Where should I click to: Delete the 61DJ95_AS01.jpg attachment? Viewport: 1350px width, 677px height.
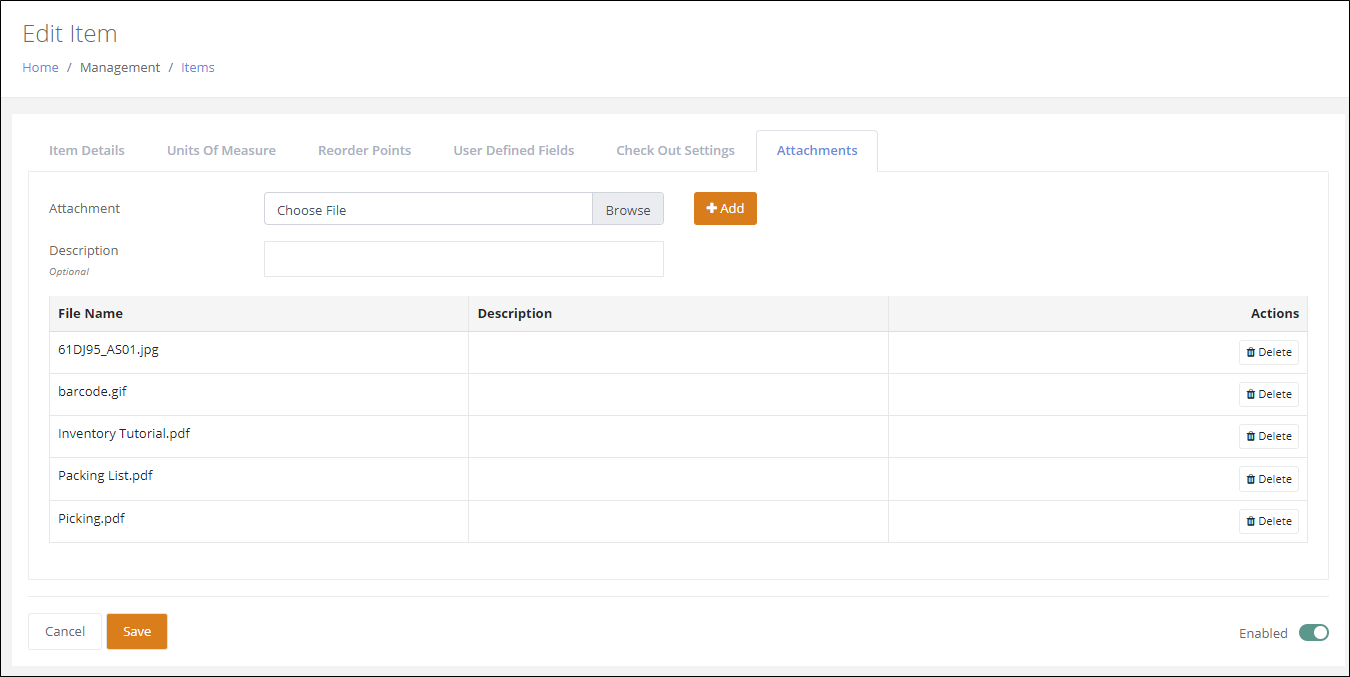[x=1268, y=352]
